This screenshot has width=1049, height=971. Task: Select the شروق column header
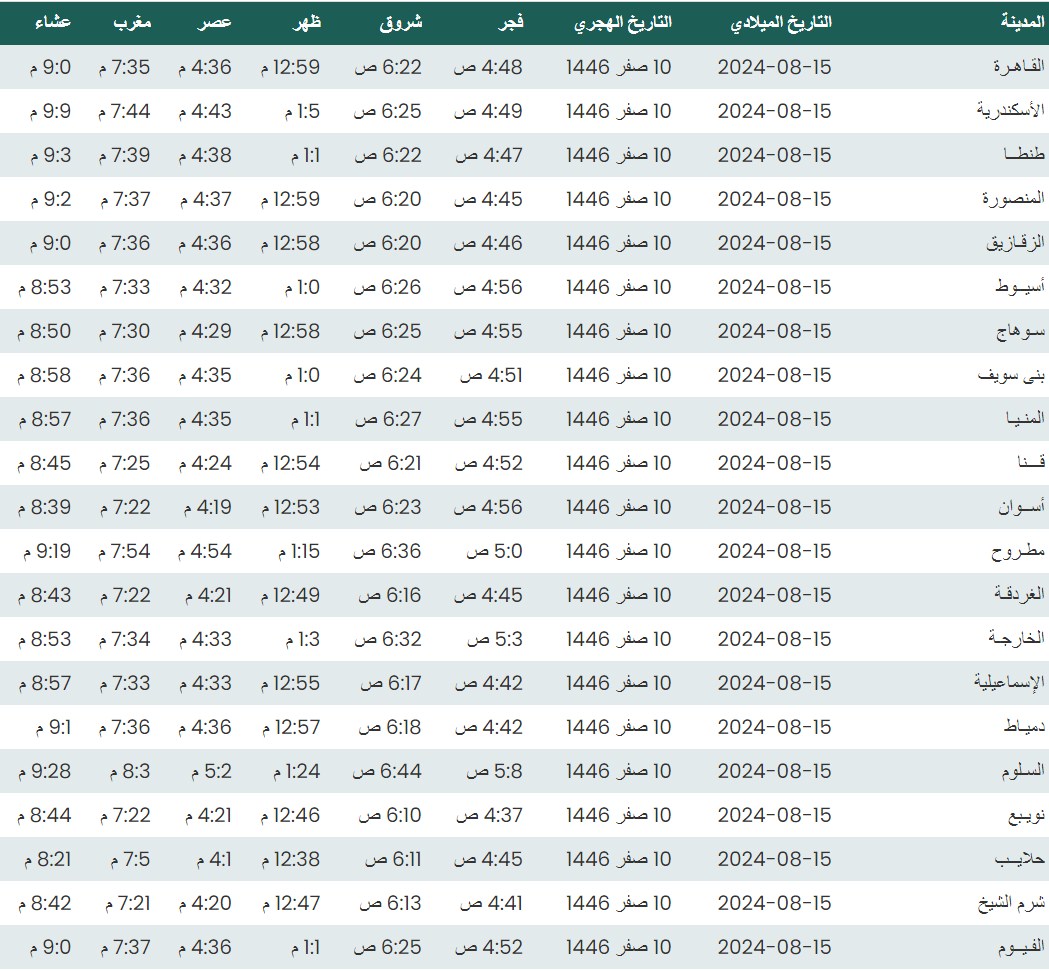[x=401, y=22]
